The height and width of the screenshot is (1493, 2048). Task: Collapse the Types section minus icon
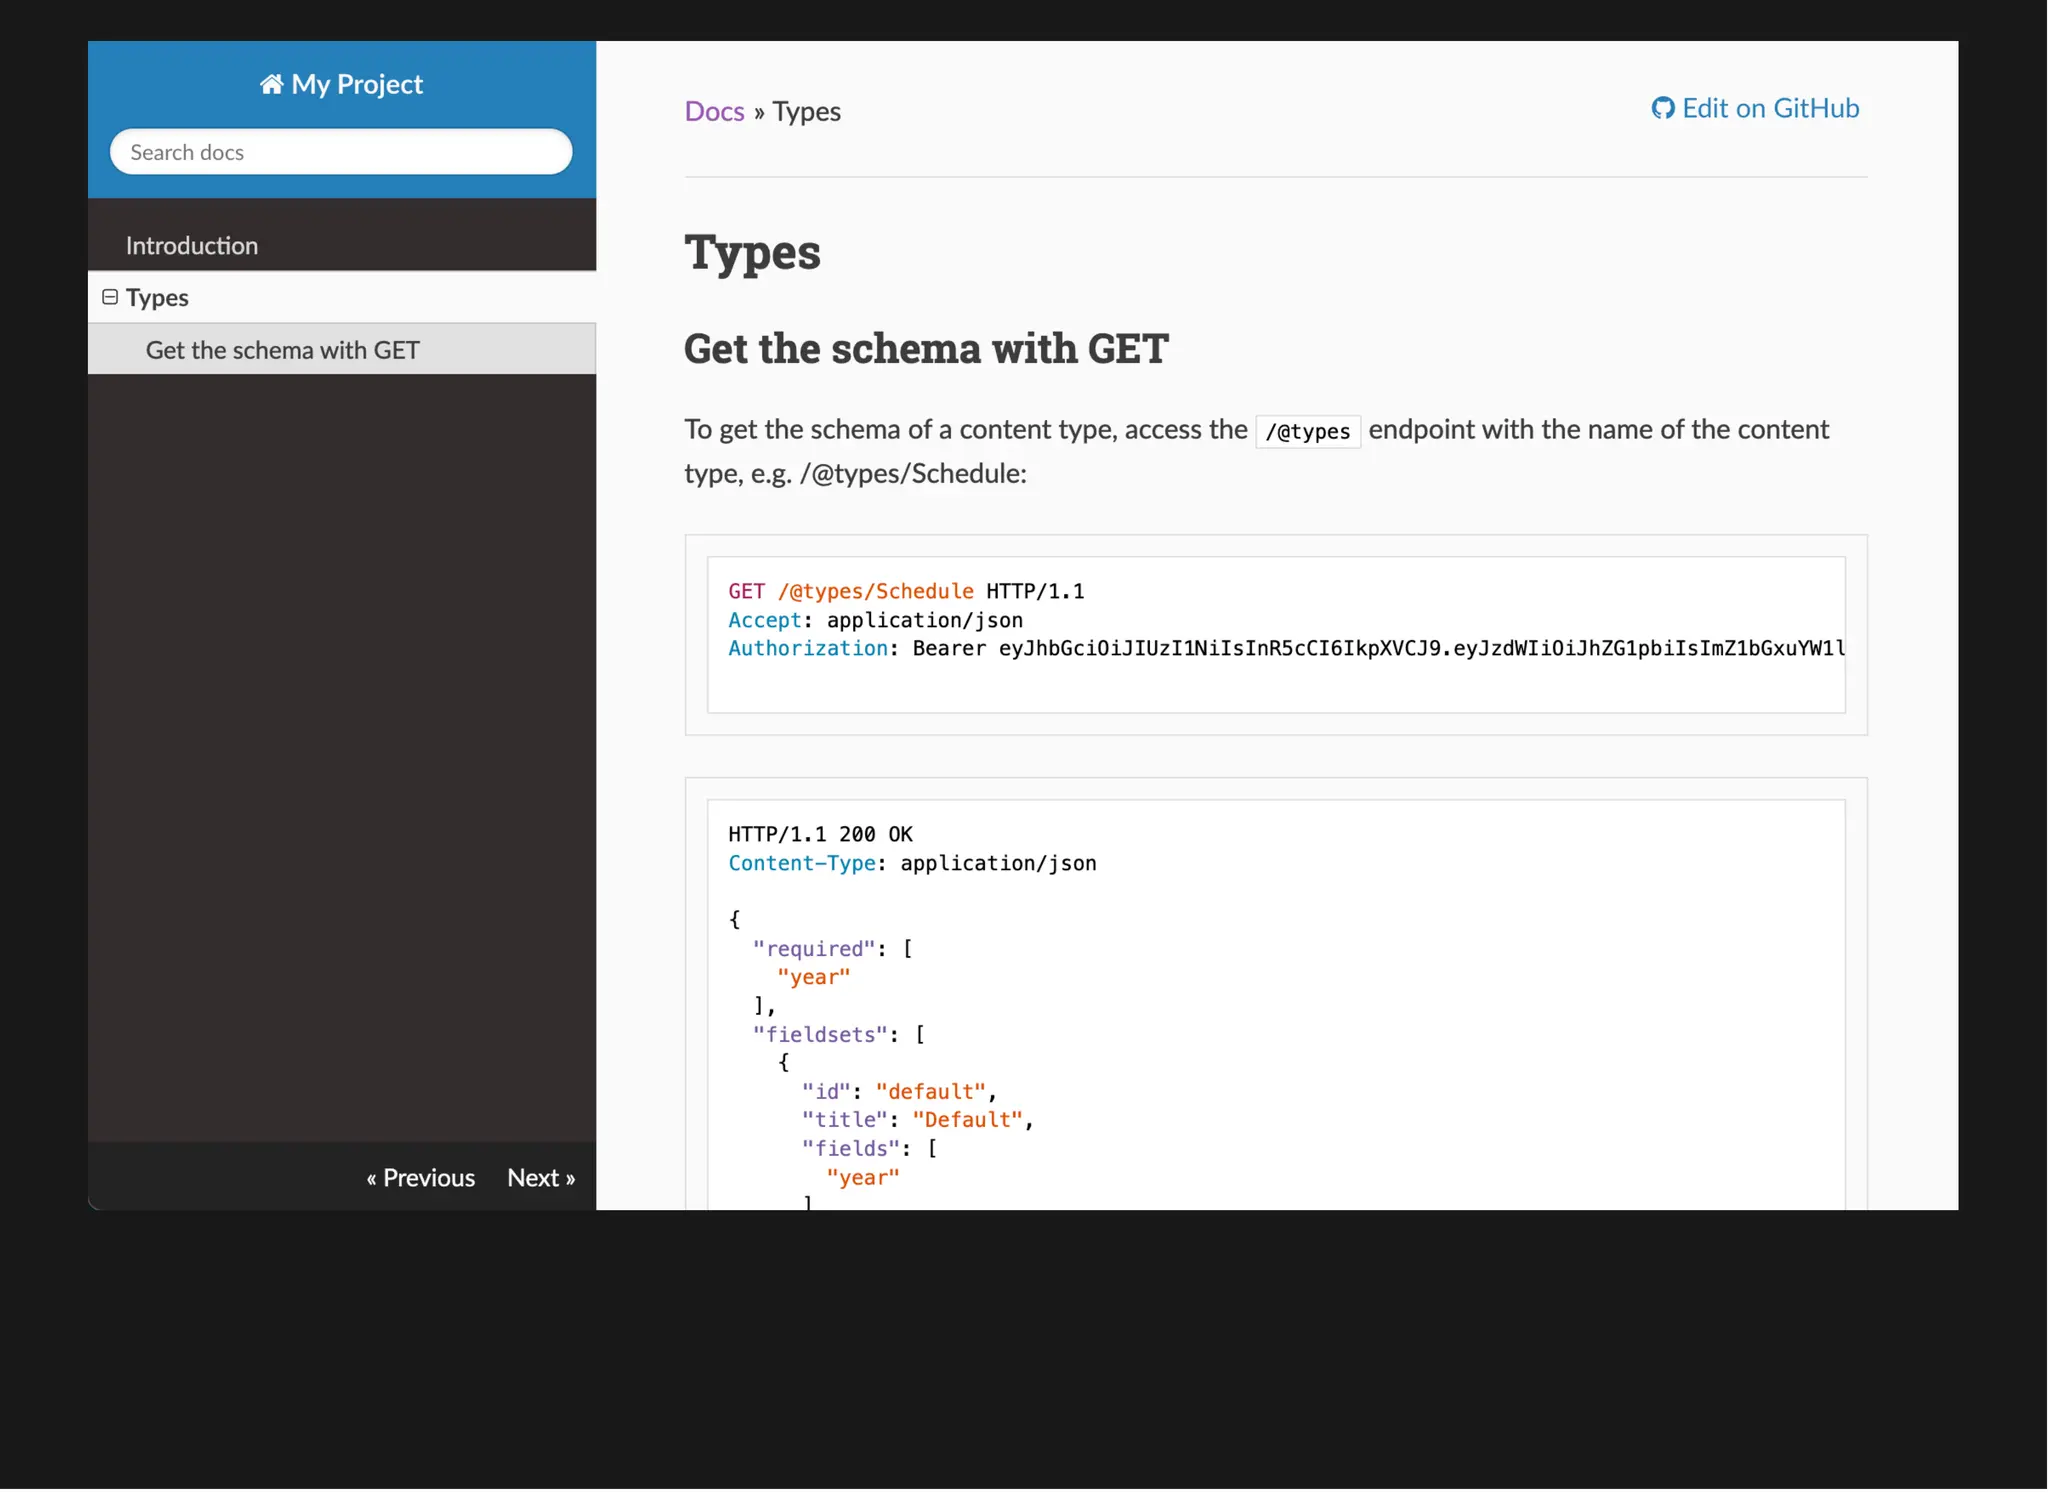pyautogui.click(x=110, y=297)
